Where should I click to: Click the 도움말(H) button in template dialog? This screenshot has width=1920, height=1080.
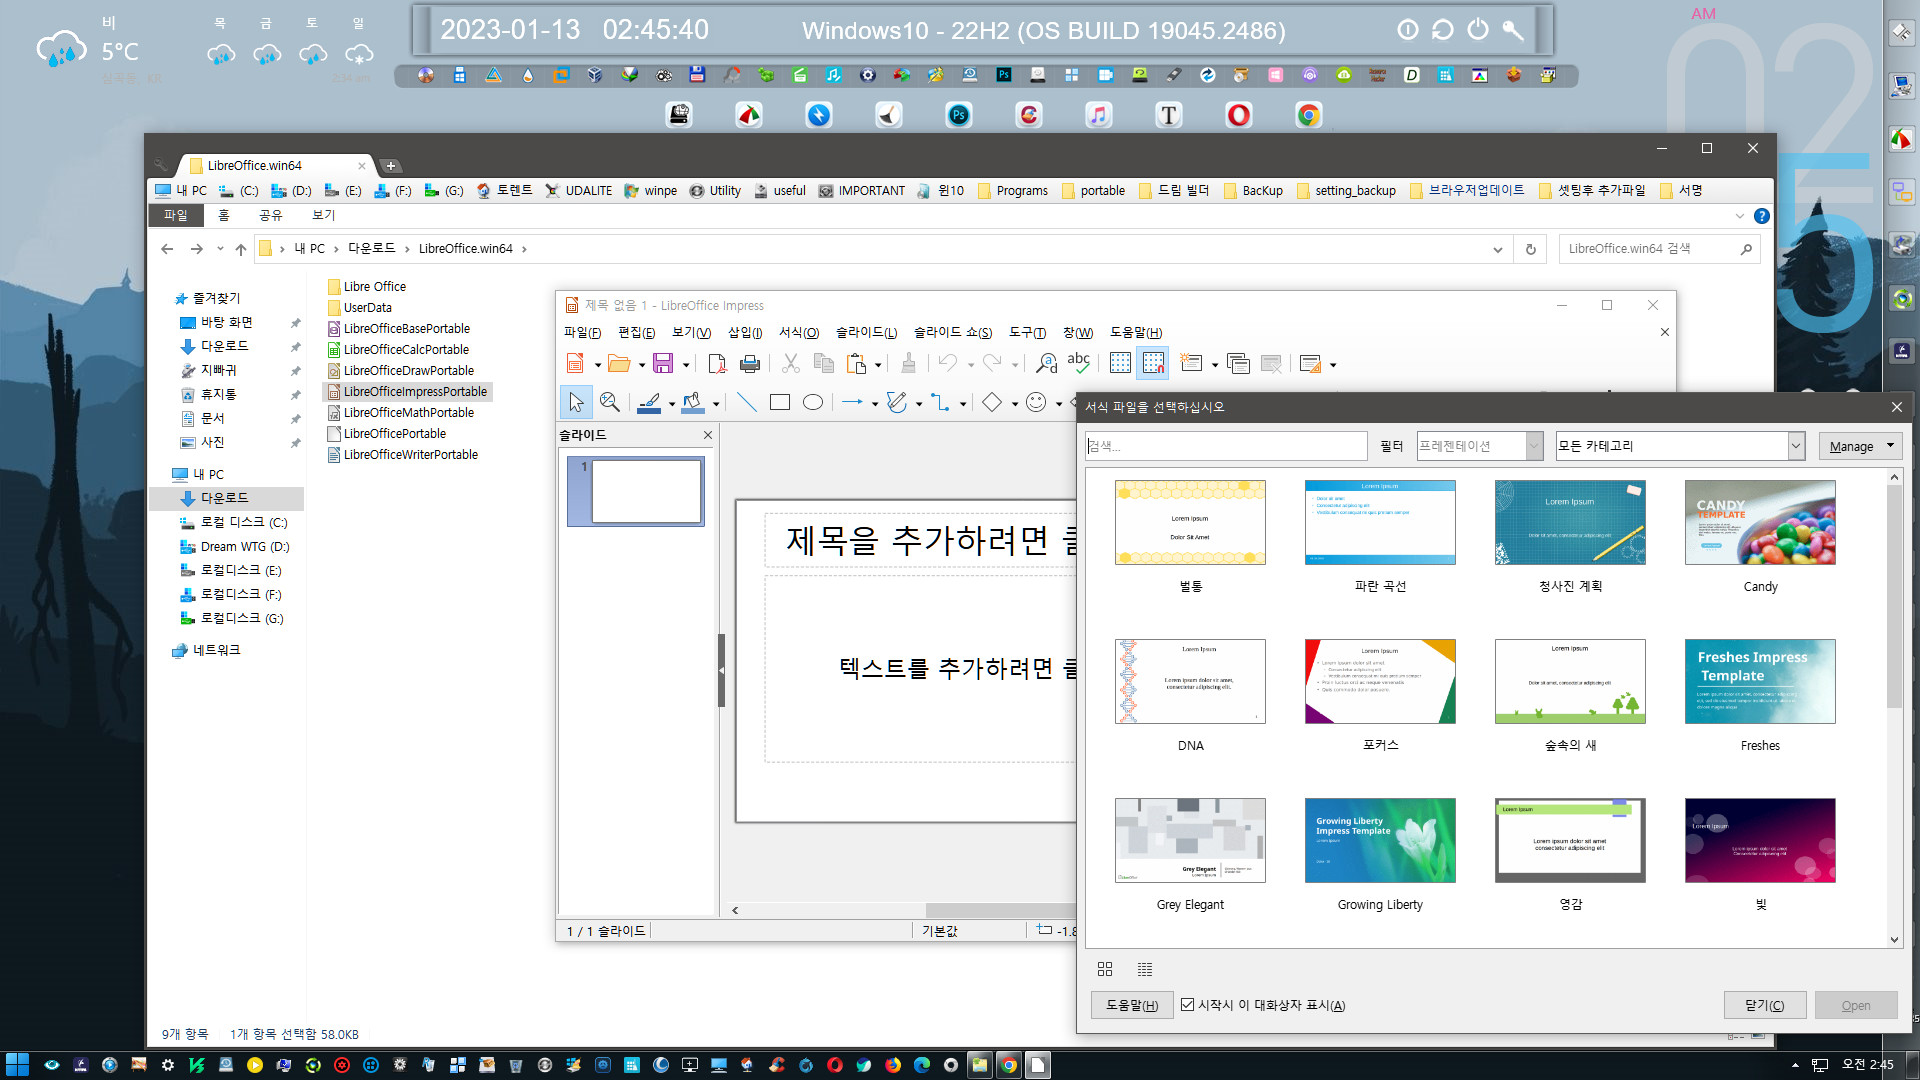click(x=1132, y=1005)
